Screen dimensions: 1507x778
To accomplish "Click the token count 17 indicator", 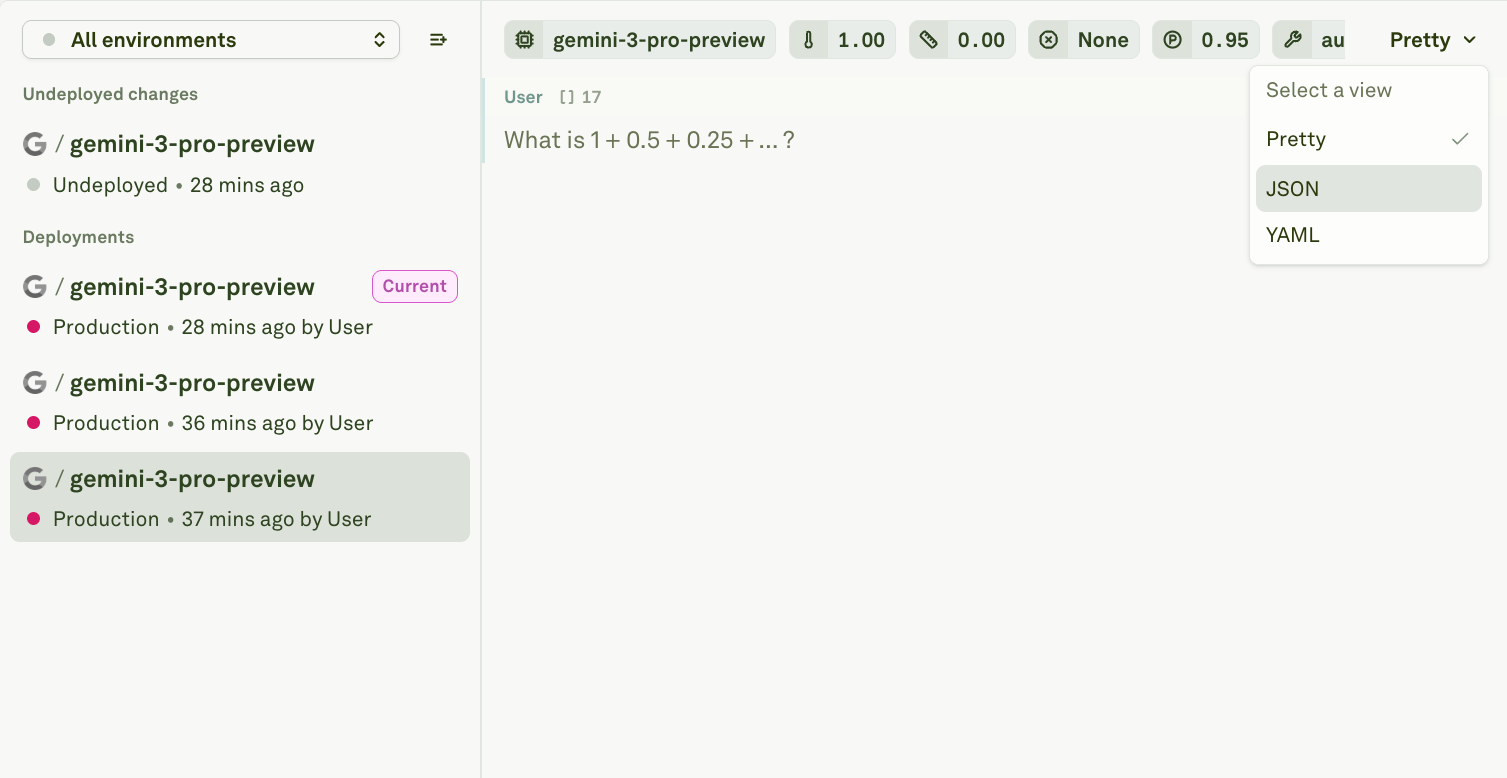I will pos(580,97).
